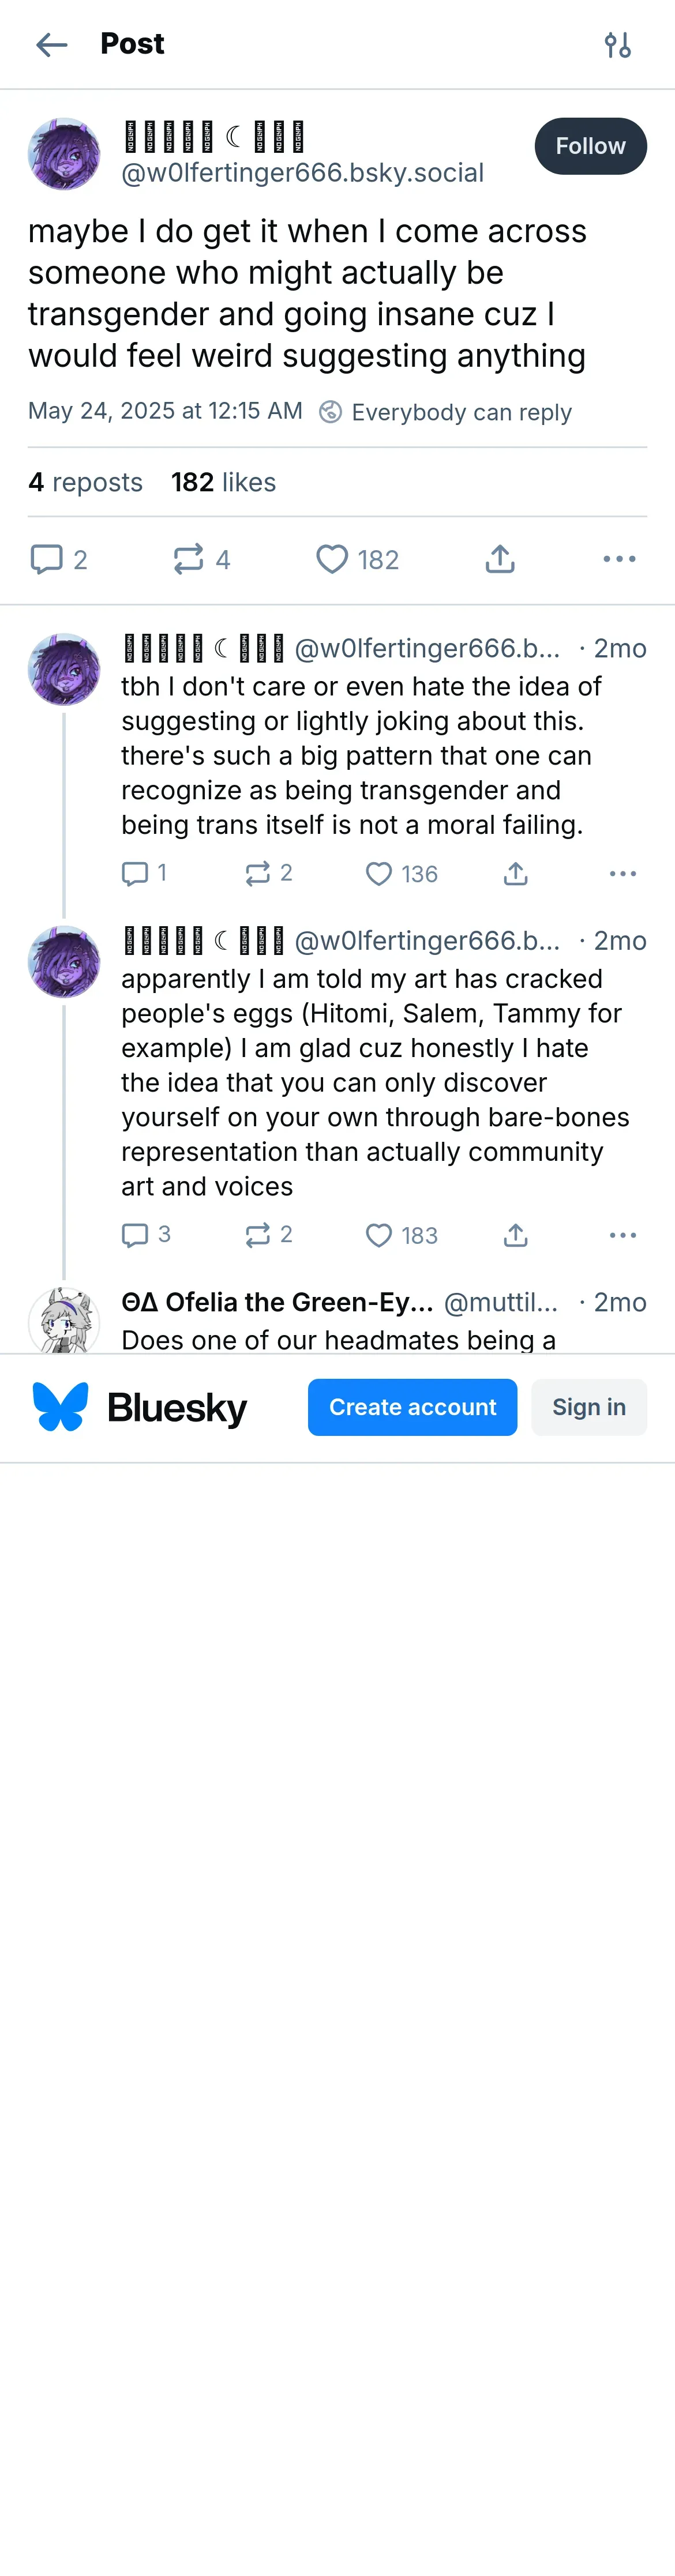Open more options on 'tbh' reply
The image size is (675, 2576).
click(x=622, y=874)
